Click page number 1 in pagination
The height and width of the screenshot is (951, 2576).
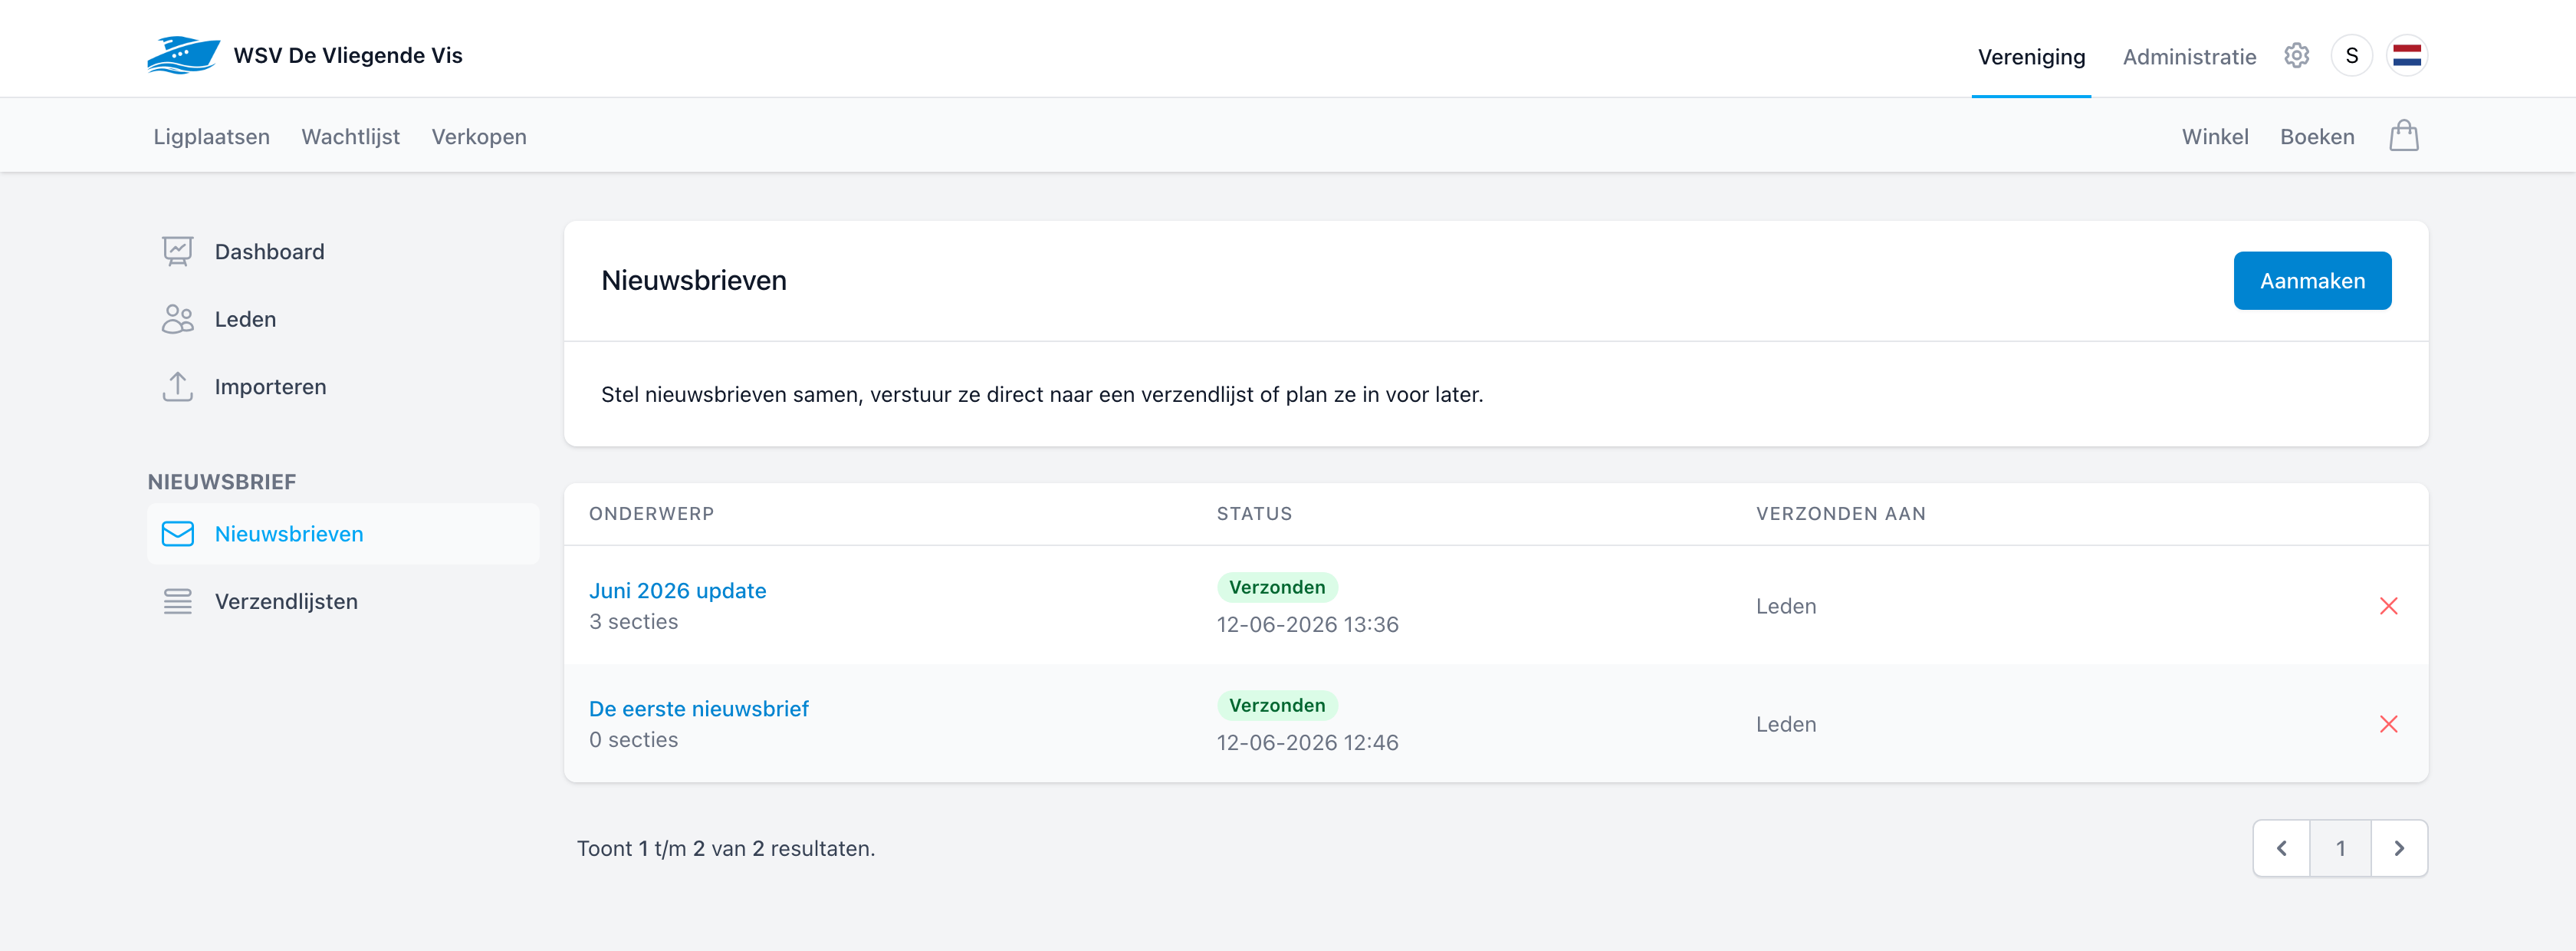[2341, 848]
